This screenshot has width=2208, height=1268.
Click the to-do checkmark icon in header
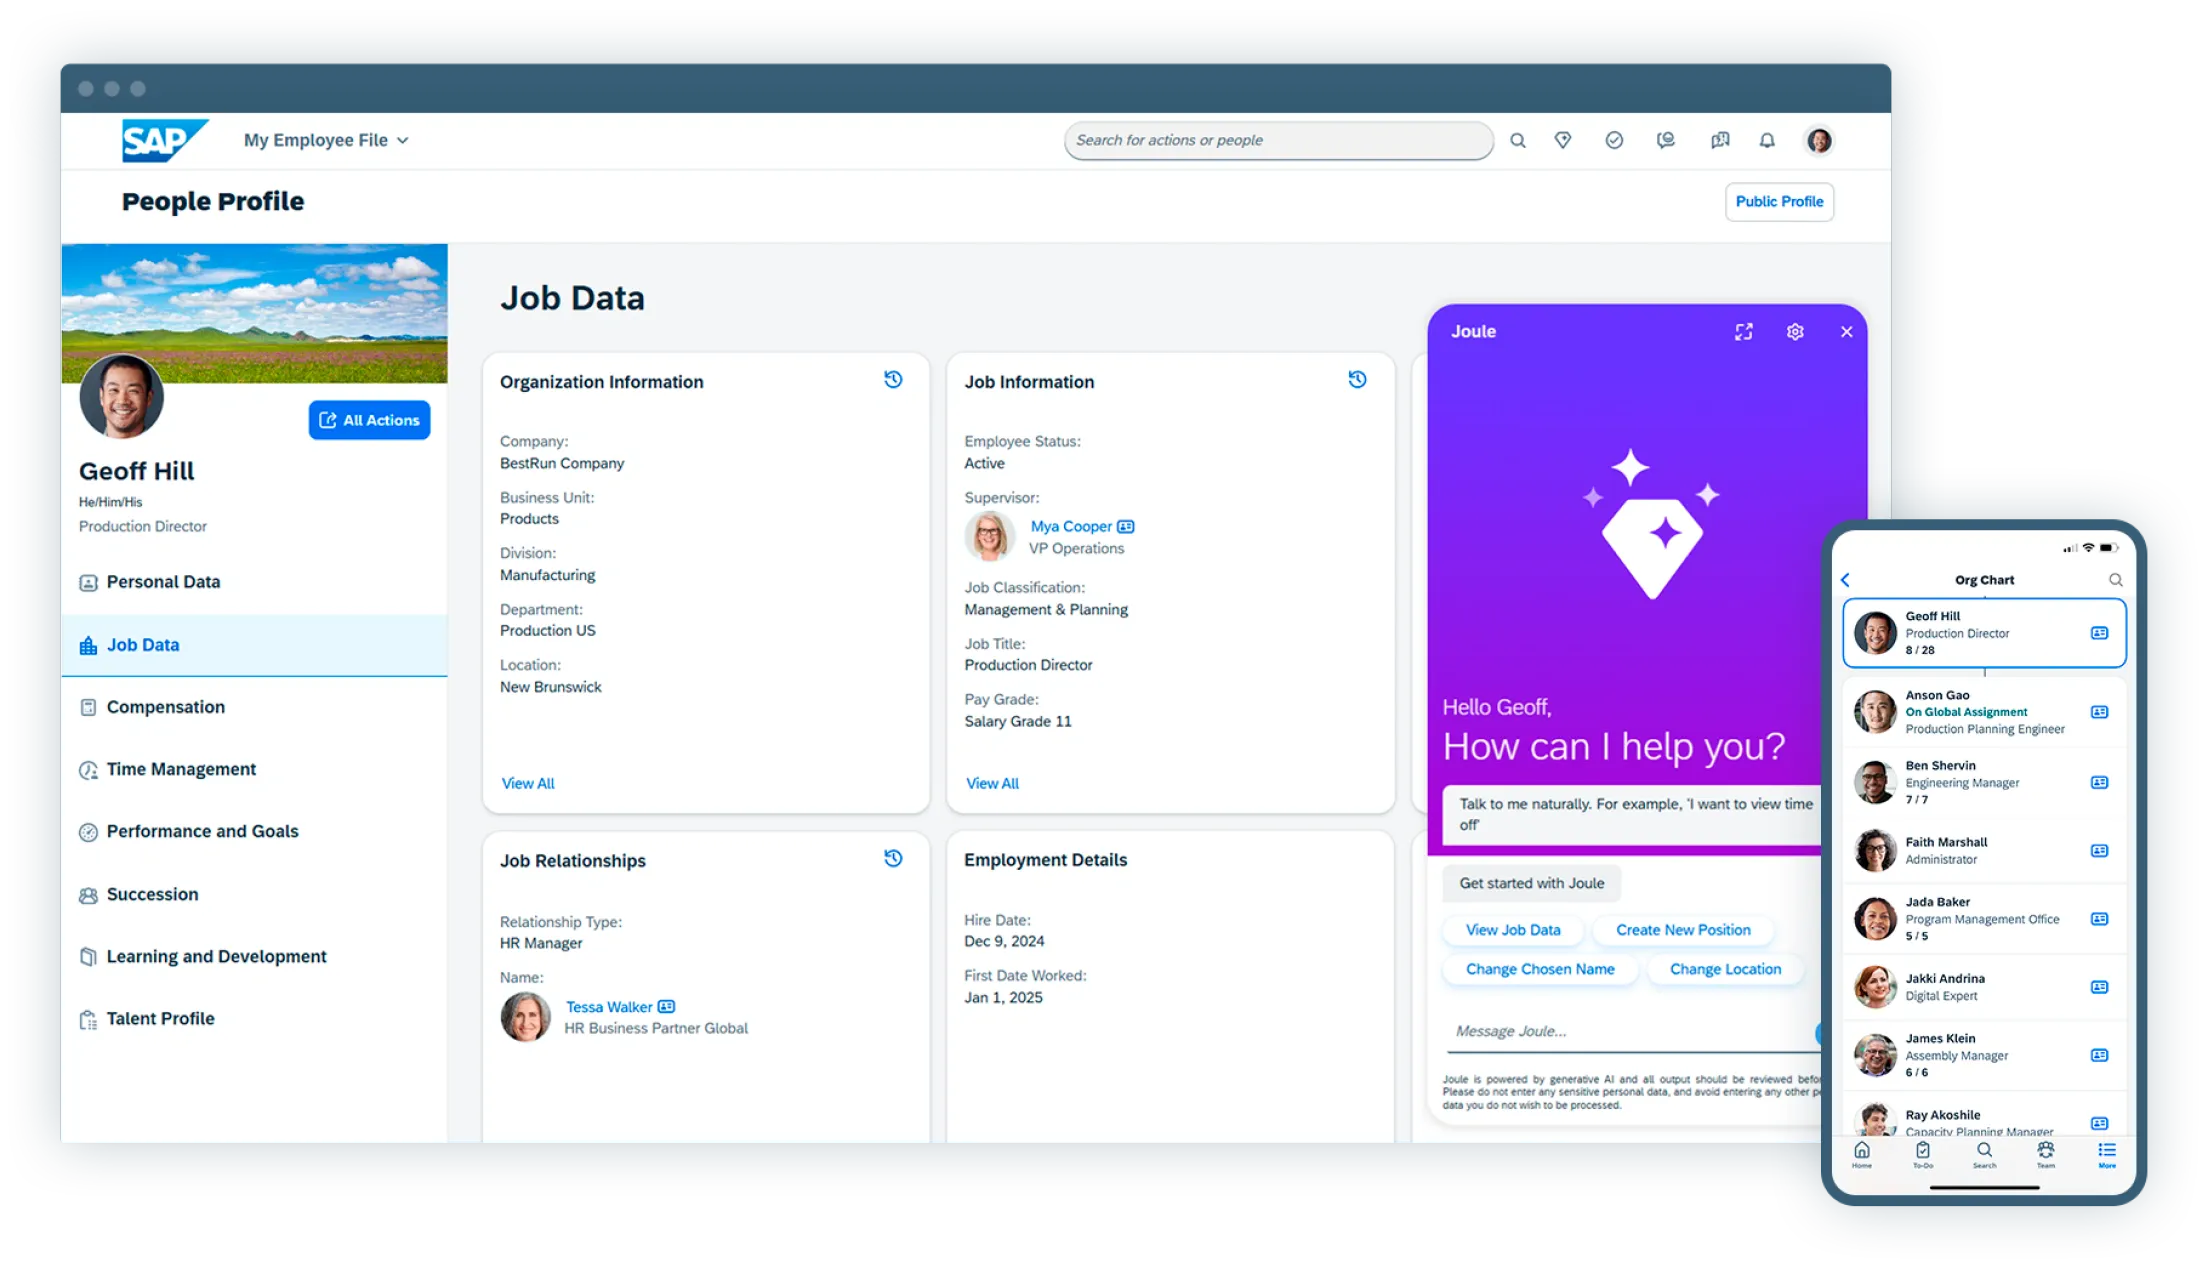(x=1614, y=140)
